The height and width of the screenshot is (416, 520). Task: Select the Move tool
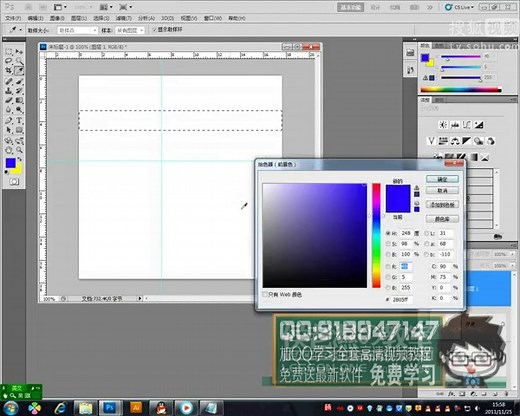pos(19,51)
